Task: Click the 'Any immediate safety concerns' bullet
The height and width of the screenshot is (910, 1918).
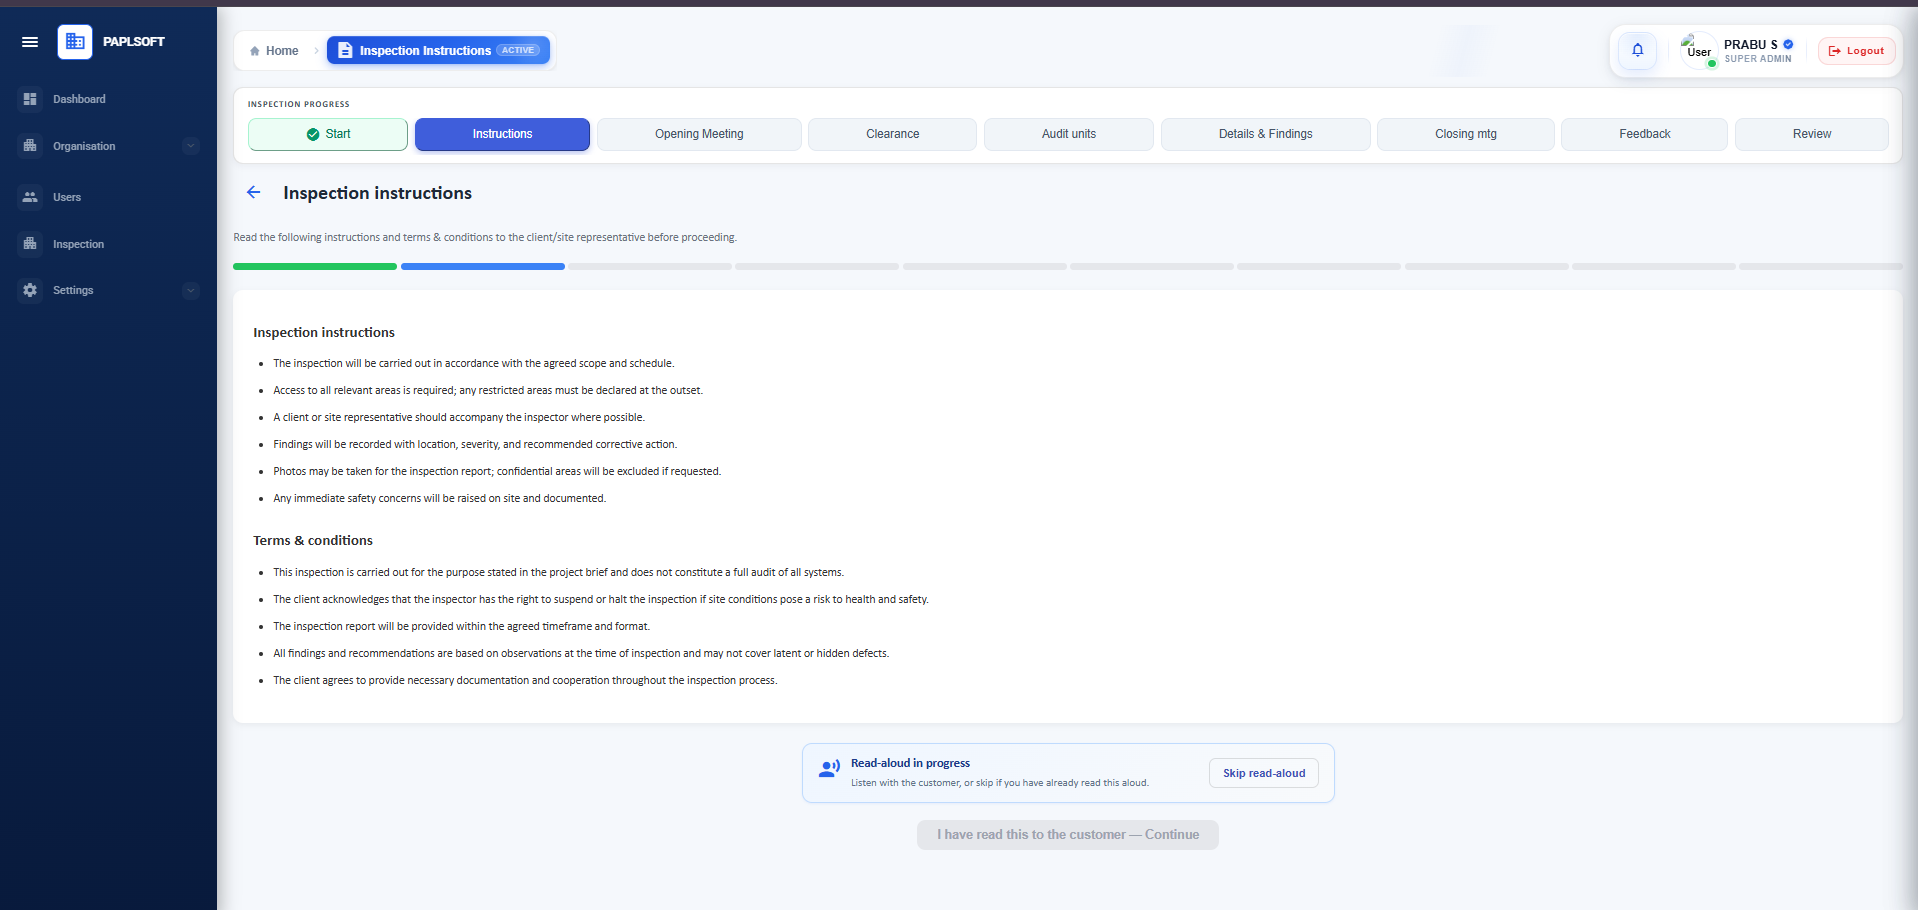Action: pyautogui.click(x=439, y=498)
